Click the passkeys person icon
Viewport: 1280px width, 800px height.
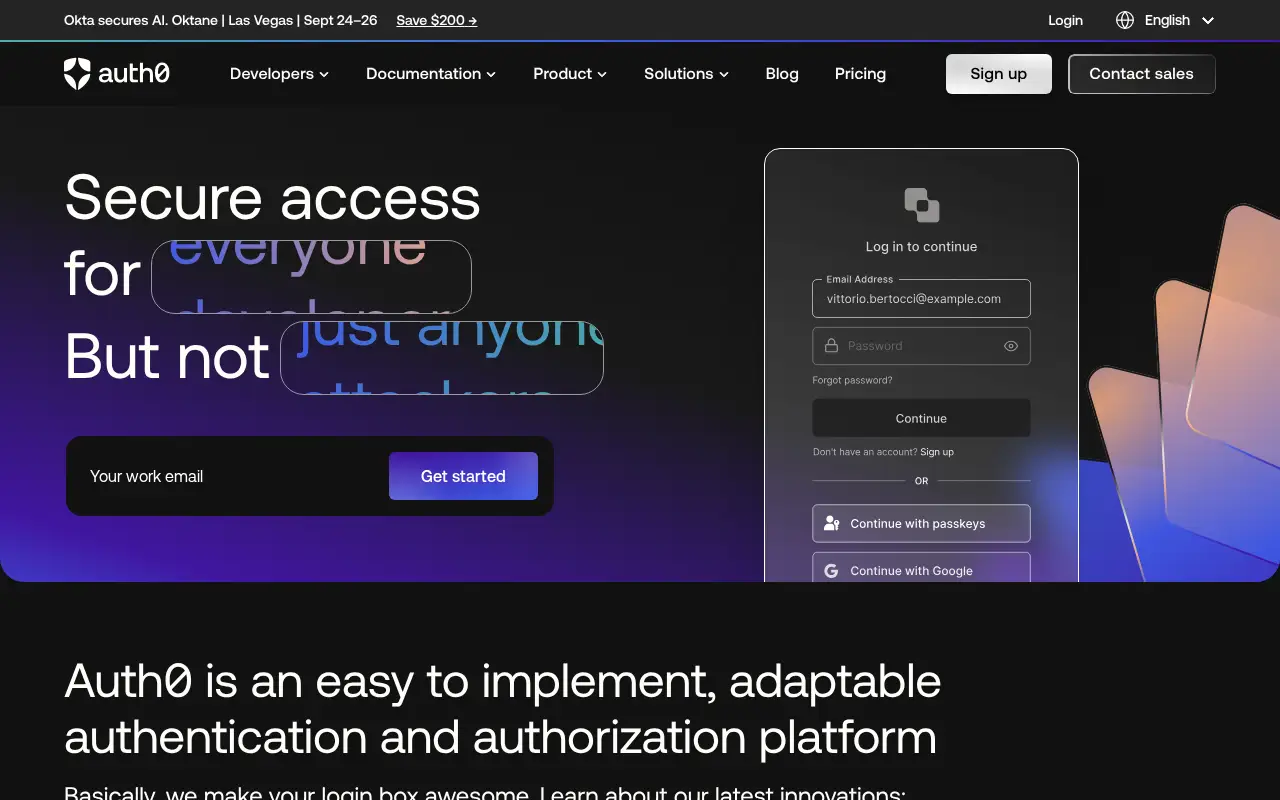tap(831, 523)
